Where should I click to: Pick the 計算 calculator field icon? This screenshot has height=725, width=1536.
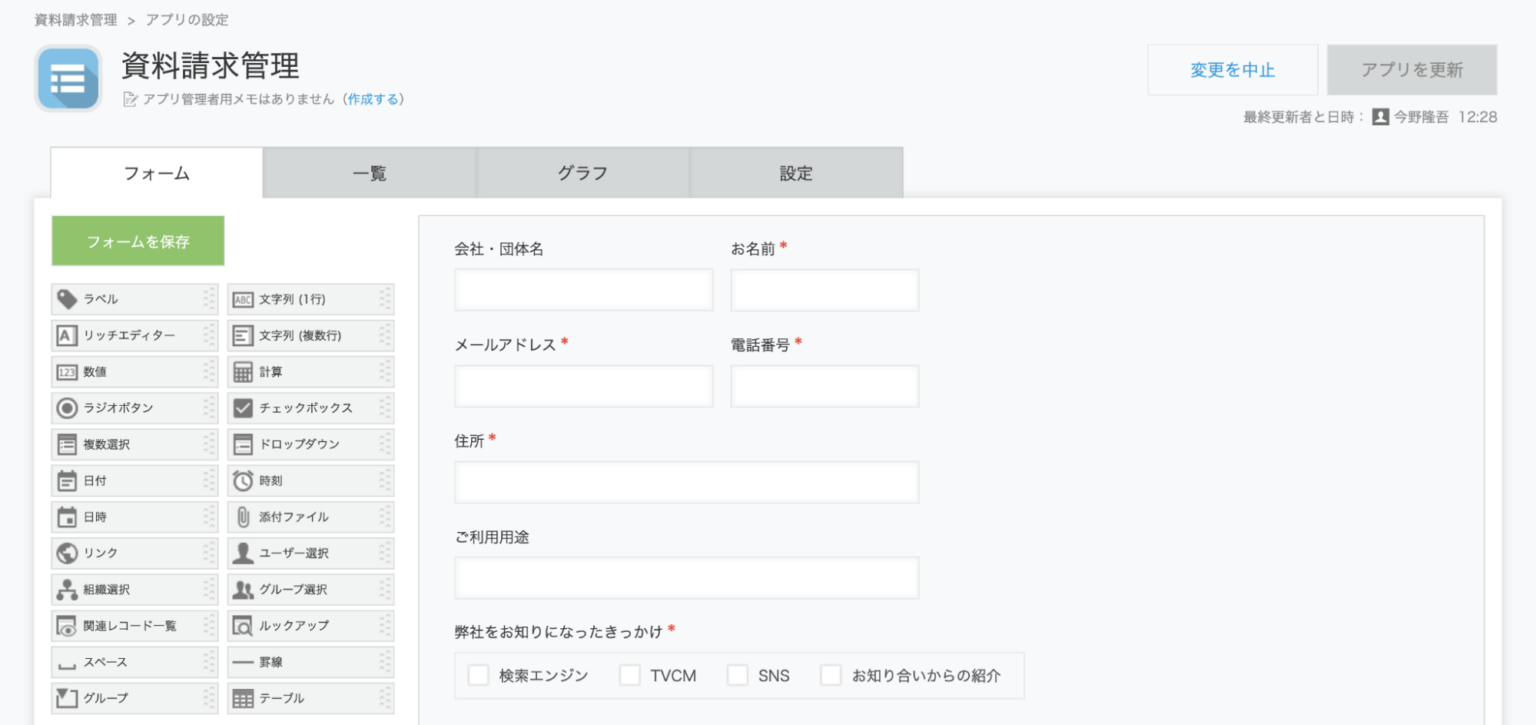click(243, 372)
